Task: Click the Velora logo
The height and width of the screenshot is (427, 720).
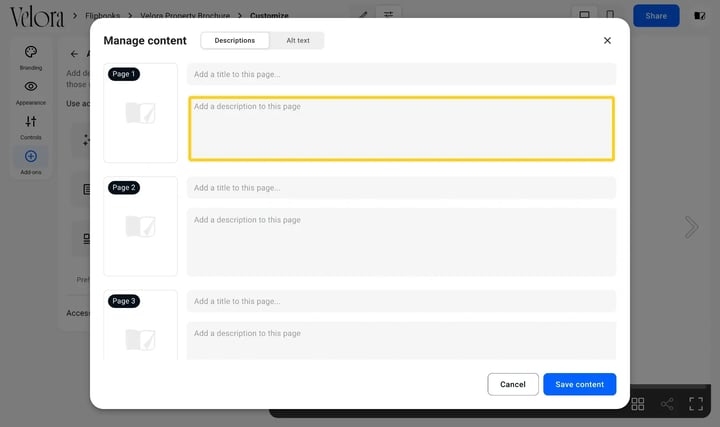Action: click(x=37, y=17)
